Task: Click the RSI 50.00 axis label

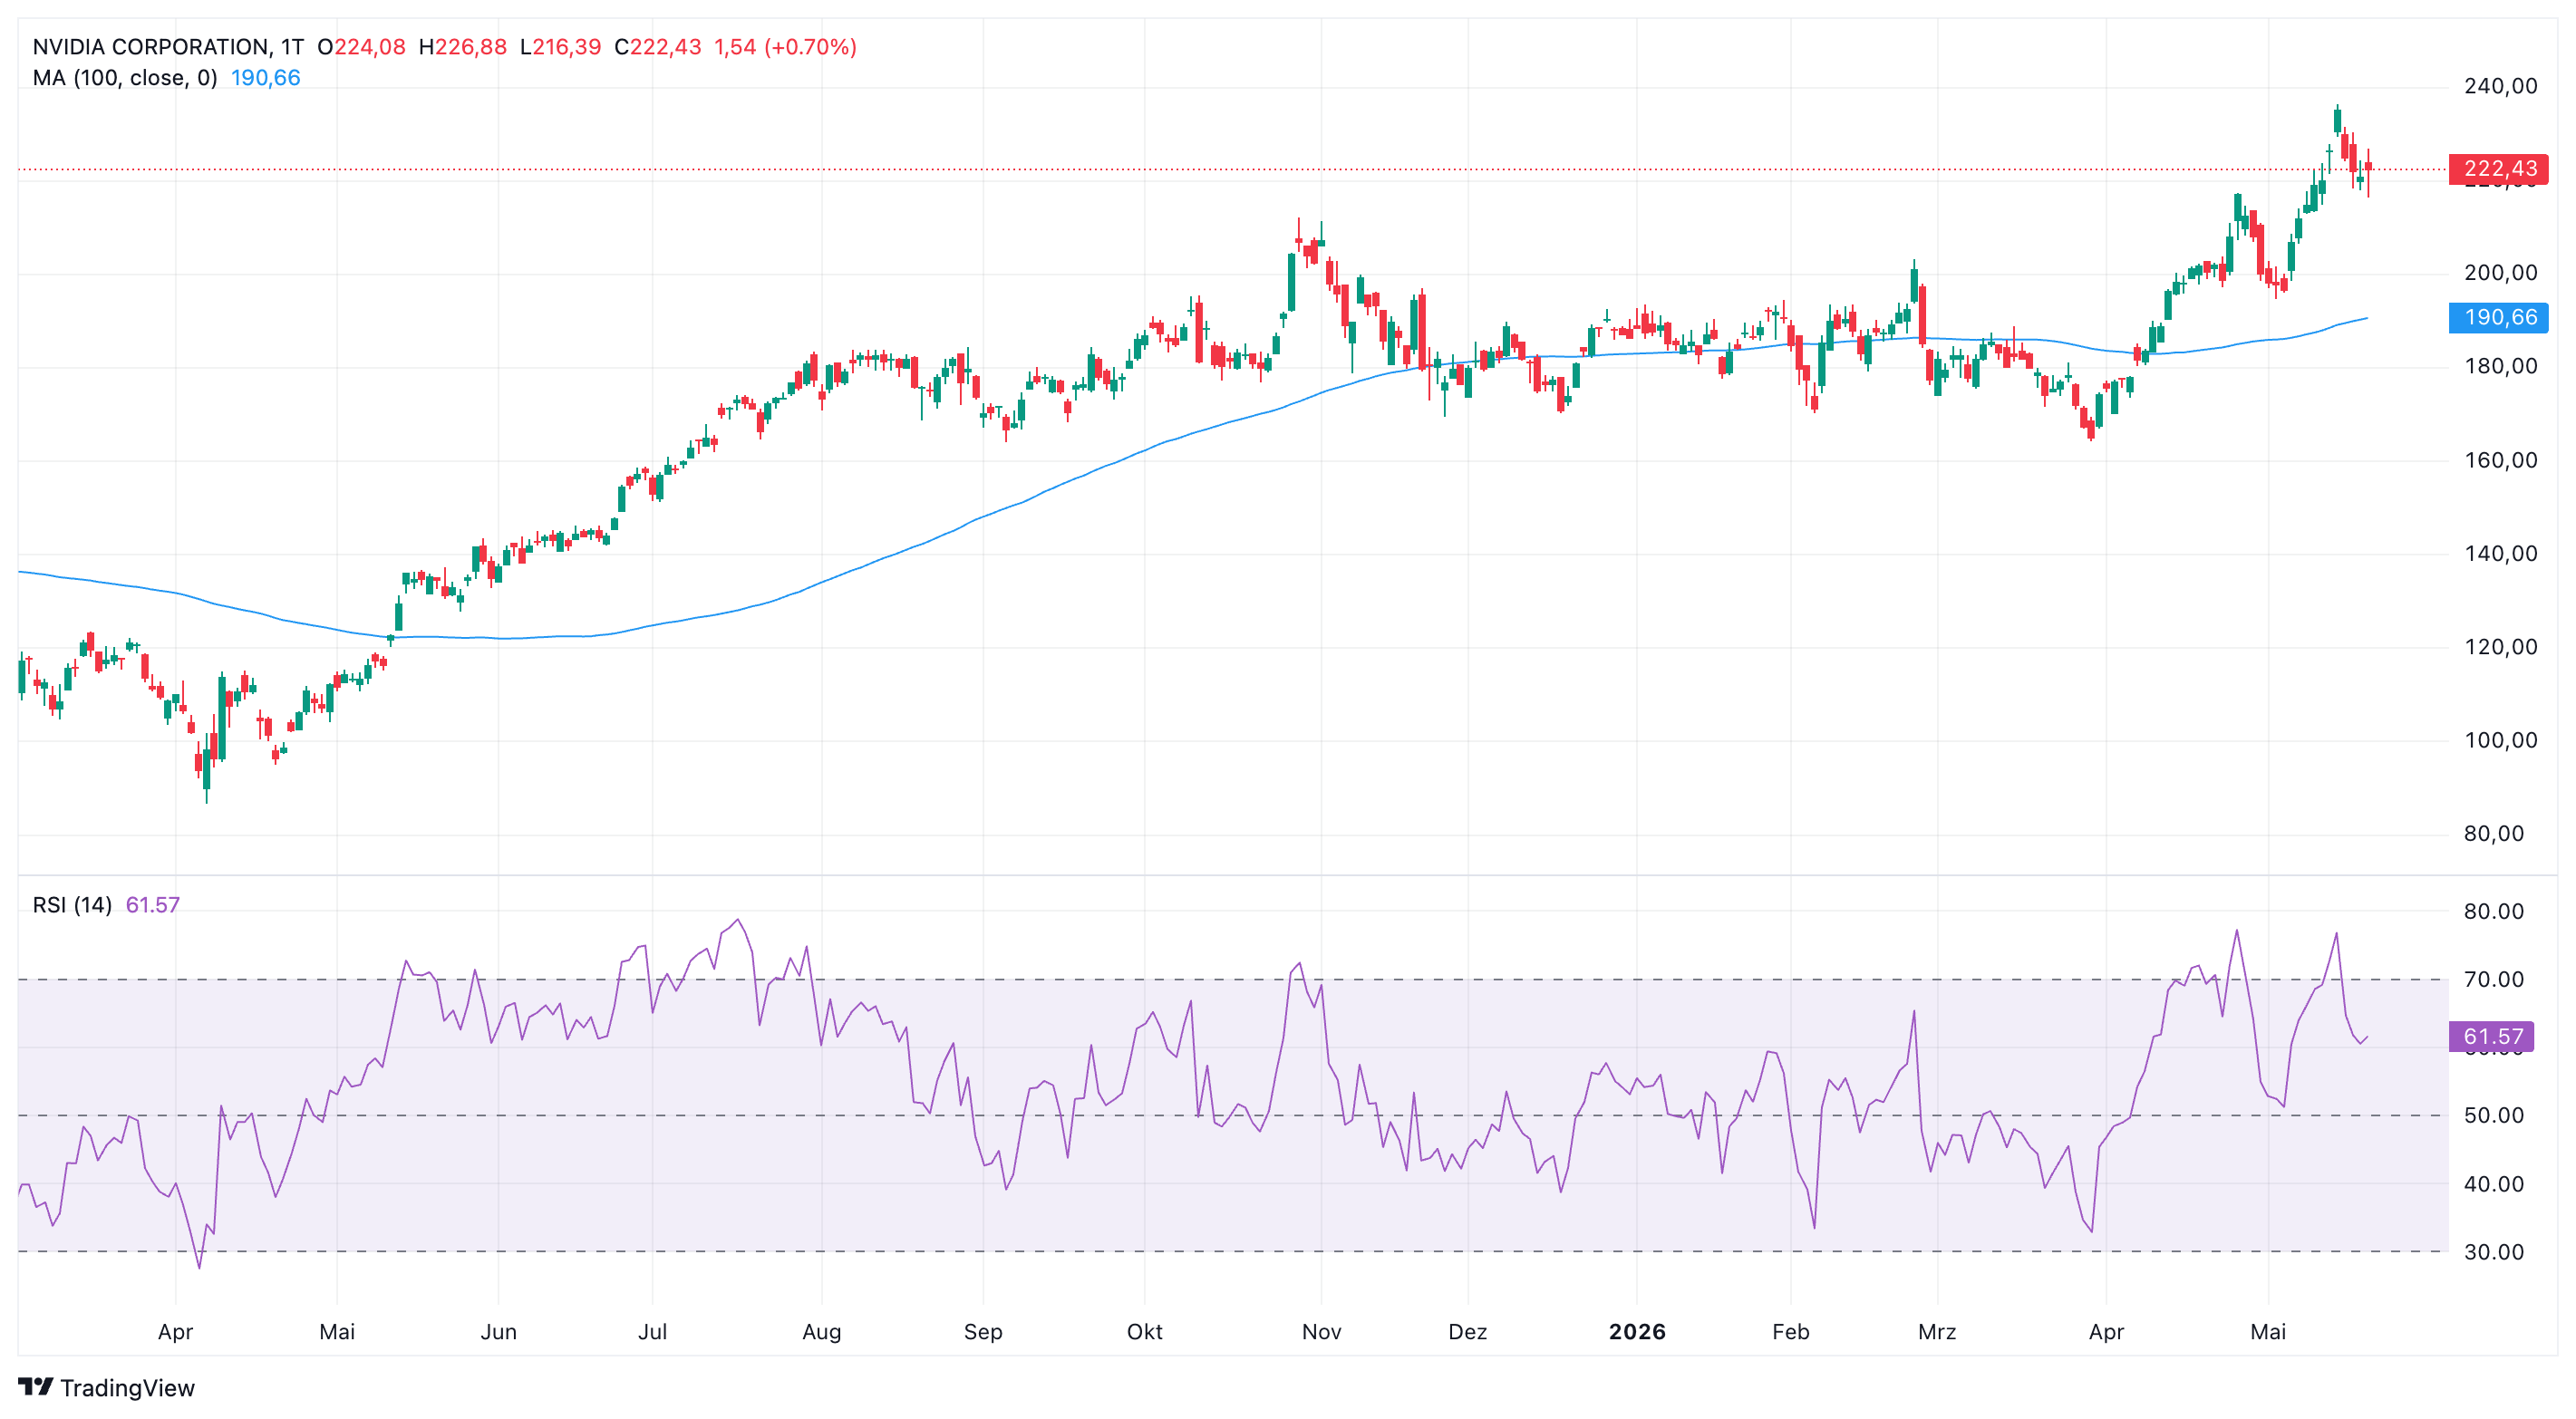Action: tap(2494, 1116)
